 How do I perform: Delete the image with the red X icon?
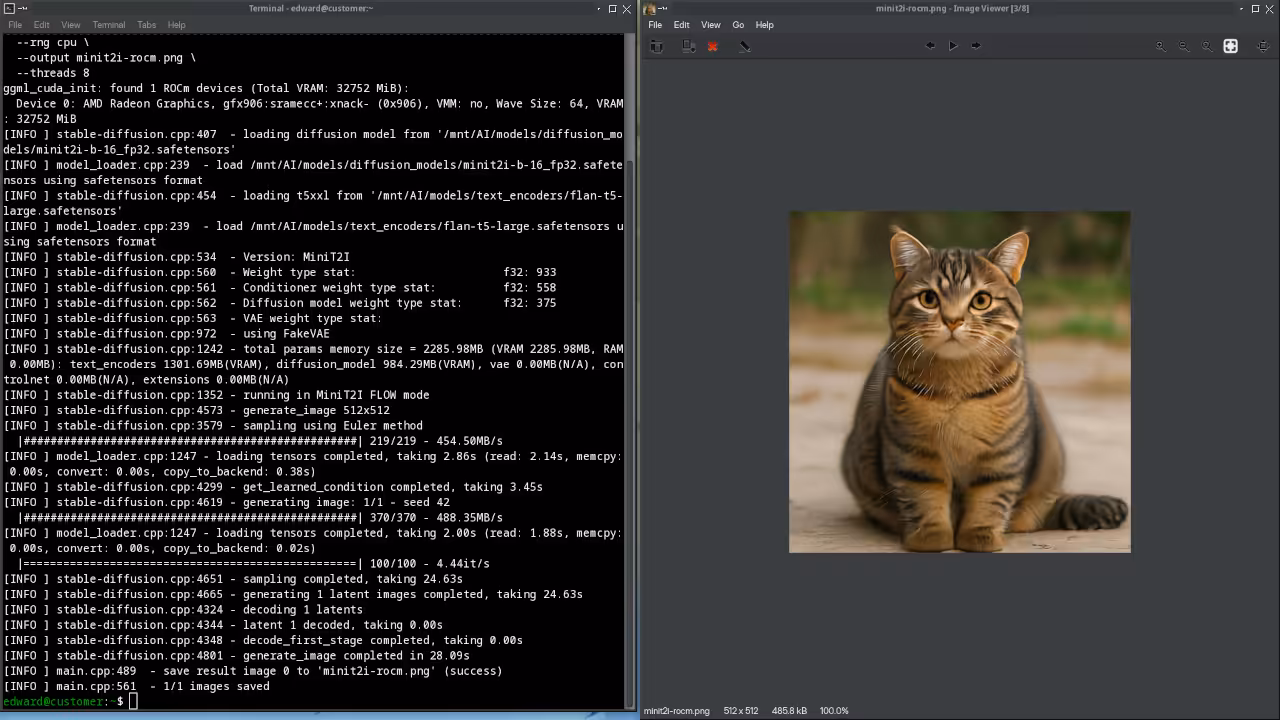pos(713,46)
